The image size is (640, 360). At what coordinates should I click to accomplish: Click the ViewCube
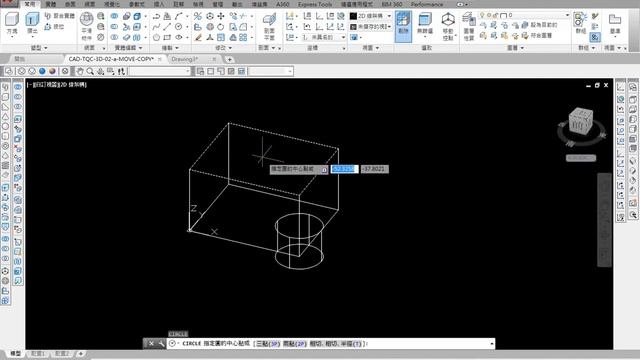580,121
